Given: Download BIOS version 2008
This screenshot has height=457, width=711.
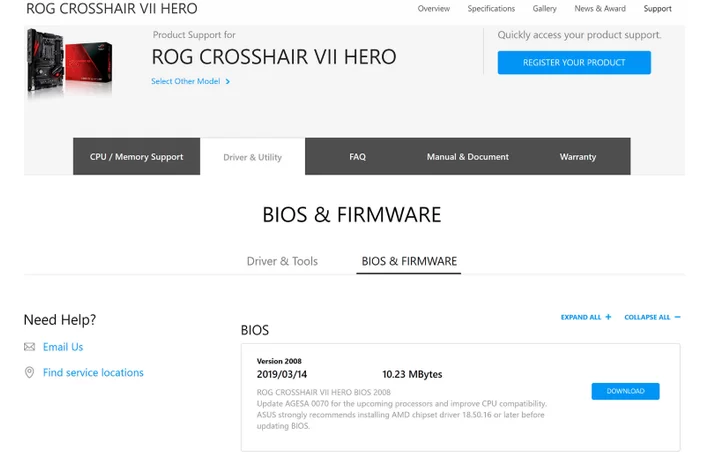Looking at the screenshot, I should 625,391.
